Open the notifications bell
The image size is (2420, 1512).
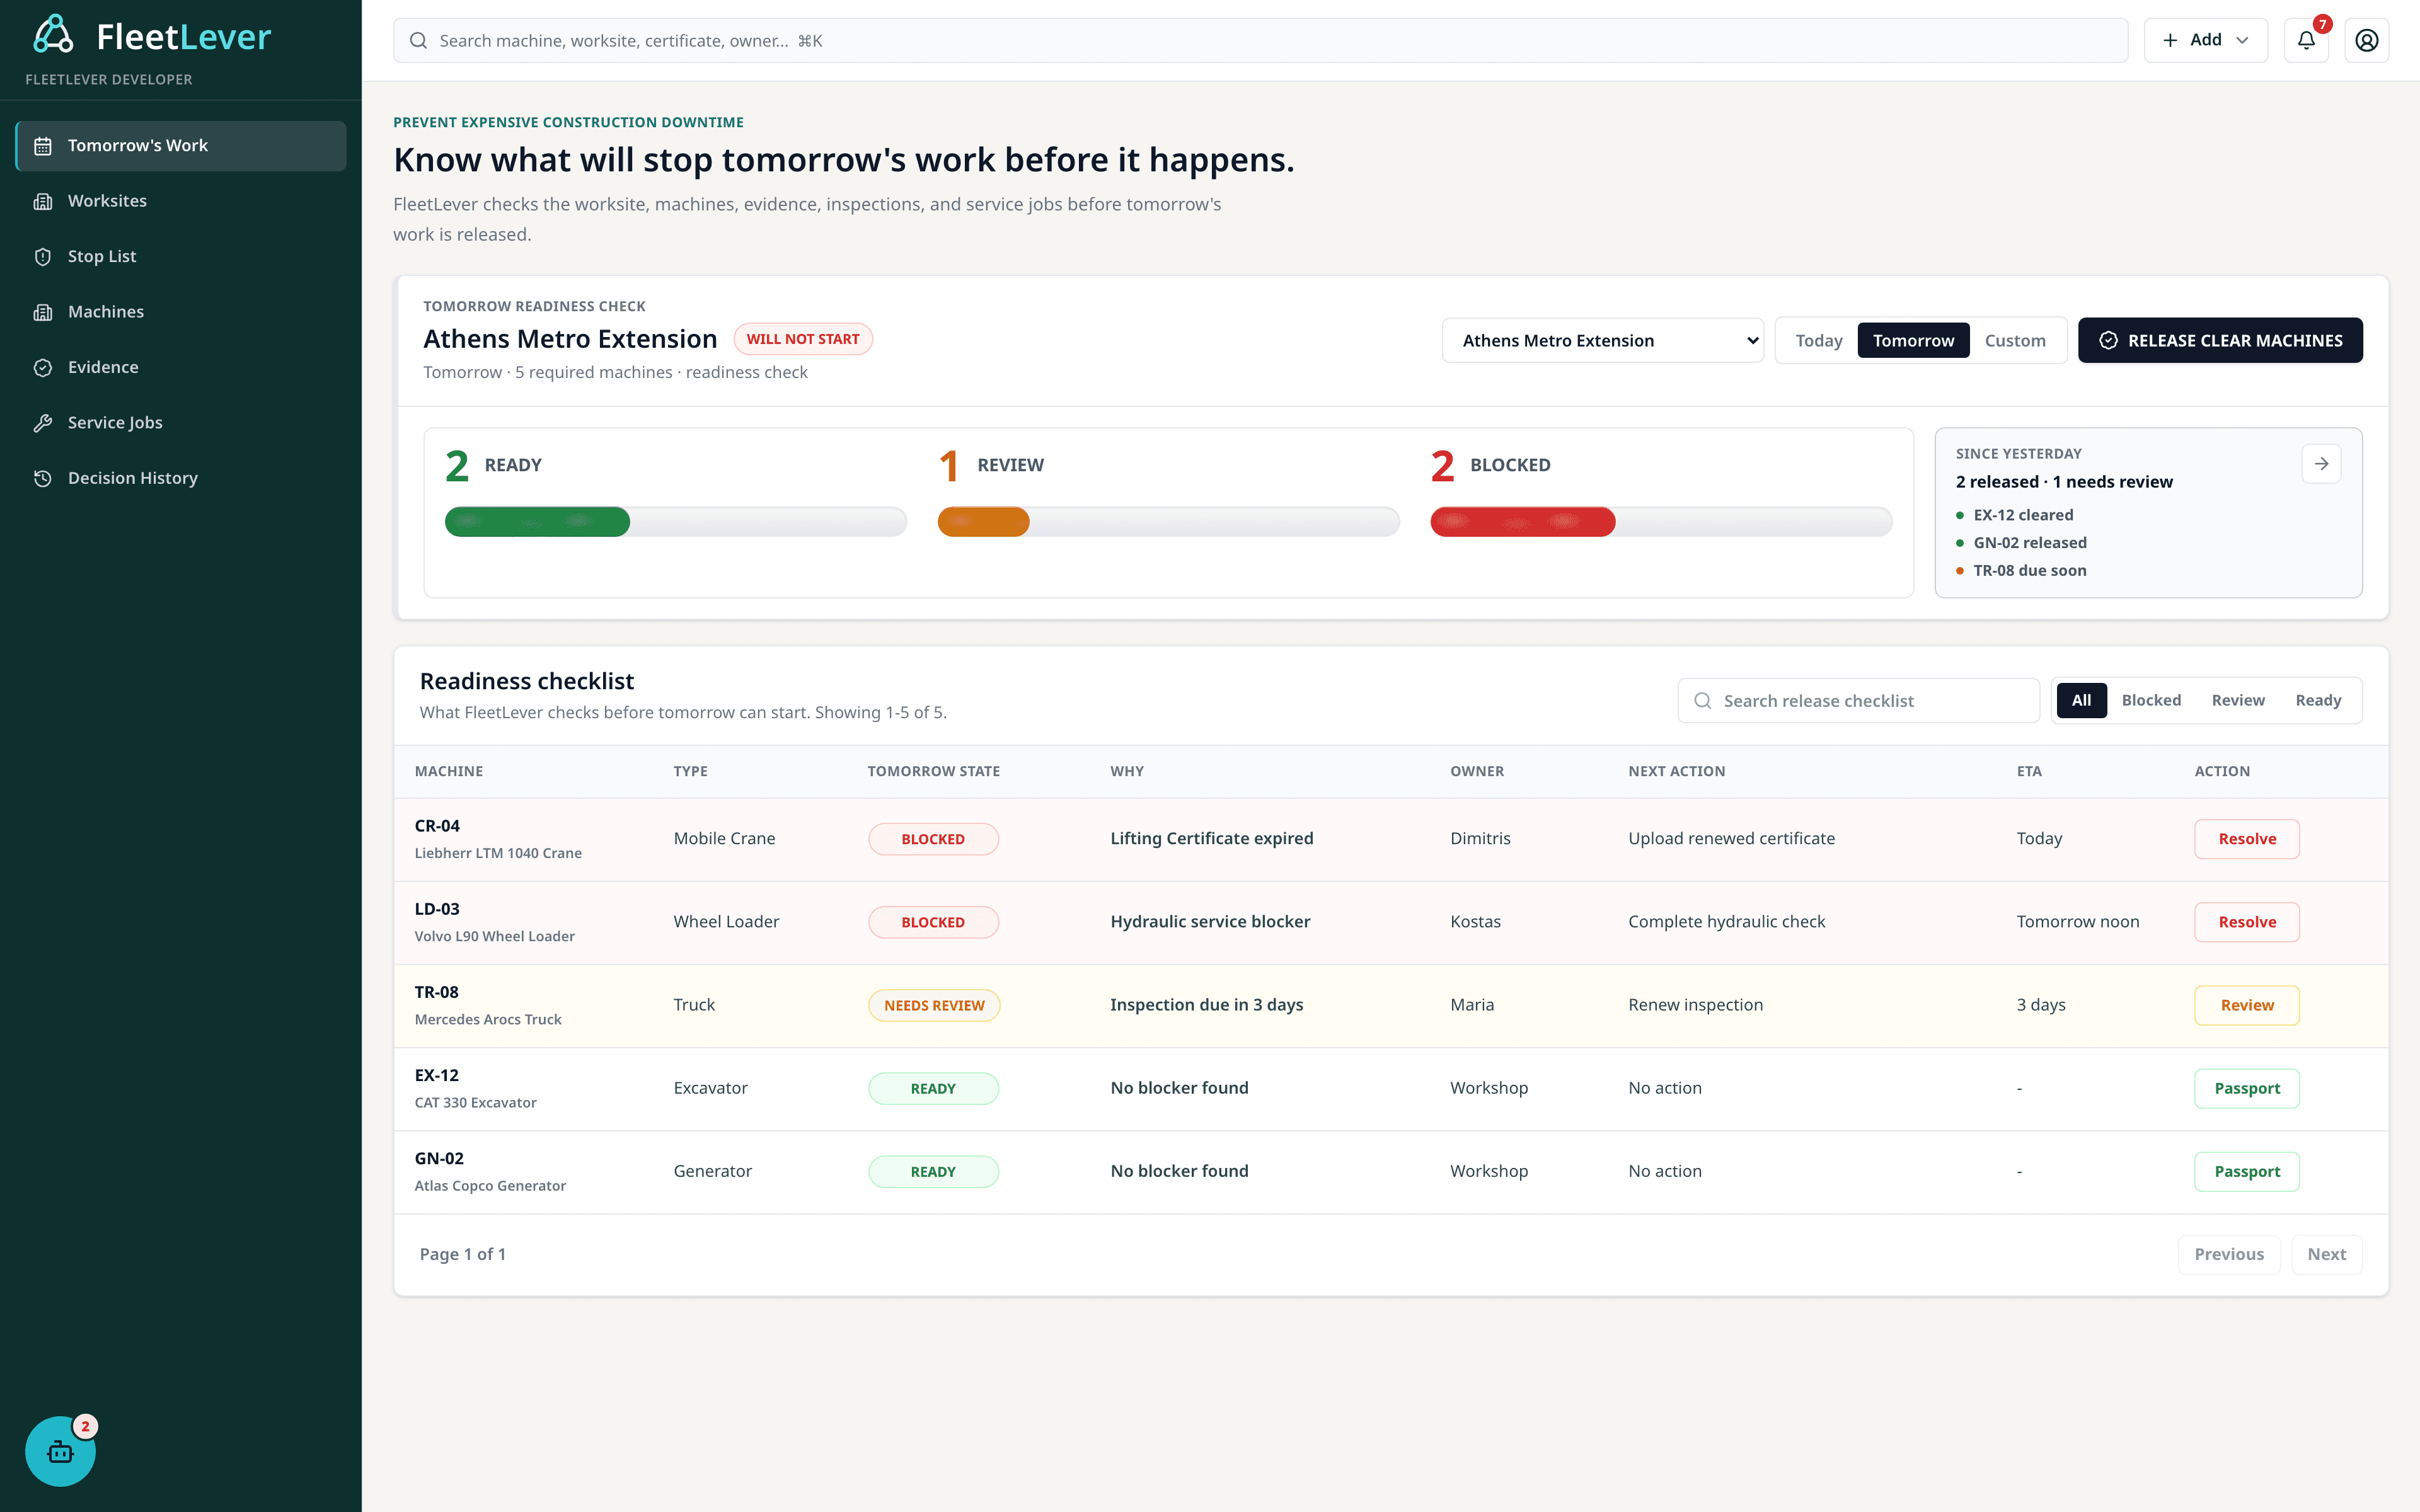pos(2306,40)
